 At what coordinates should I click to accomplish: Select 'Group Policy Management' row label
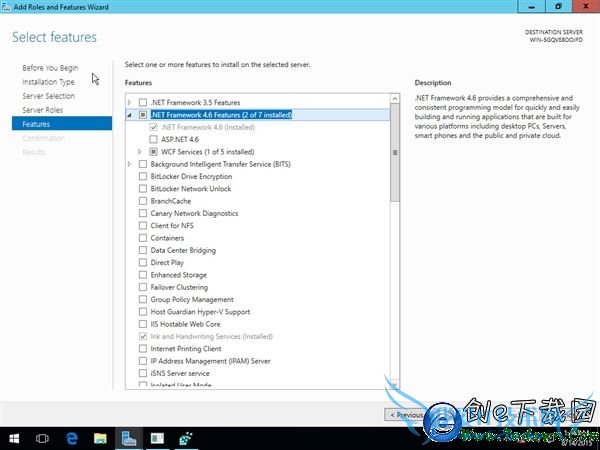click(192, 299)
